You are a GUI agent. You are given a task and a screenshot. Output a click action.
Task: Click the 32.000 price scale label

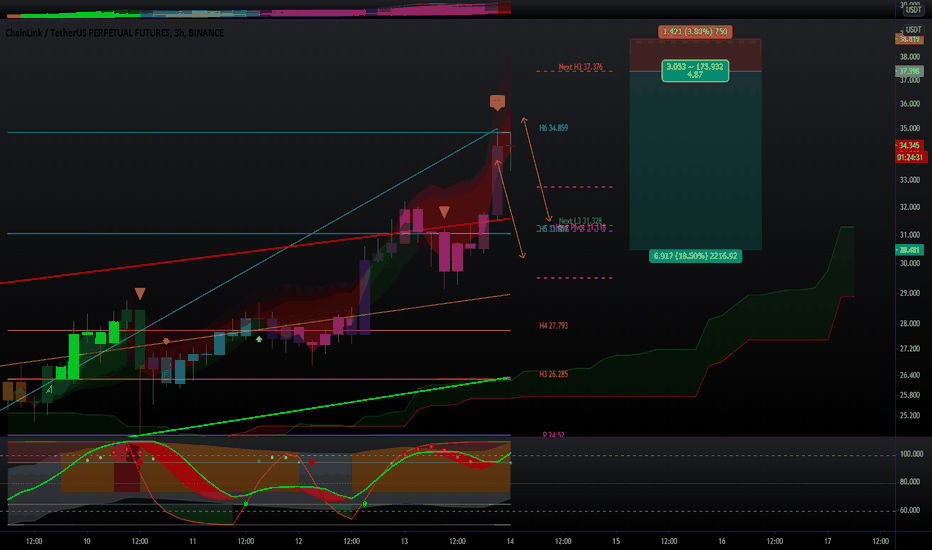click(910, 208)
